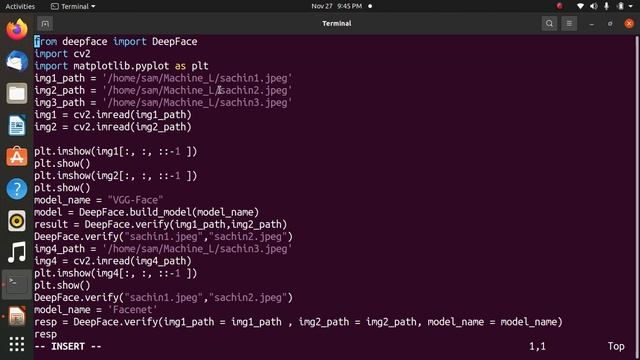
Task: Open Firefox from the dock
Action: coord(17,29)
